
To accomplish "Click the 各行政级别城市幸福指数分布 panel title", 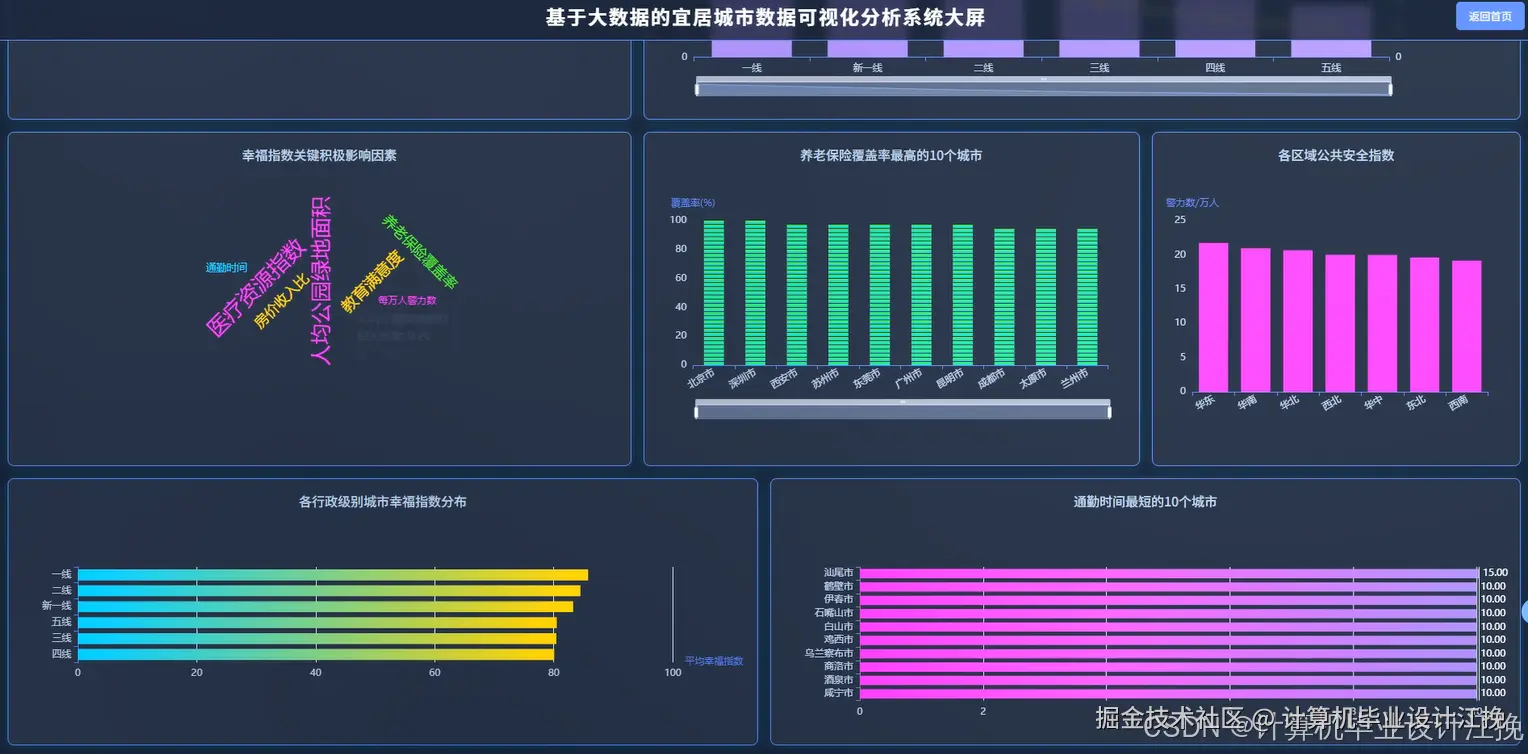I will (383, 502).
